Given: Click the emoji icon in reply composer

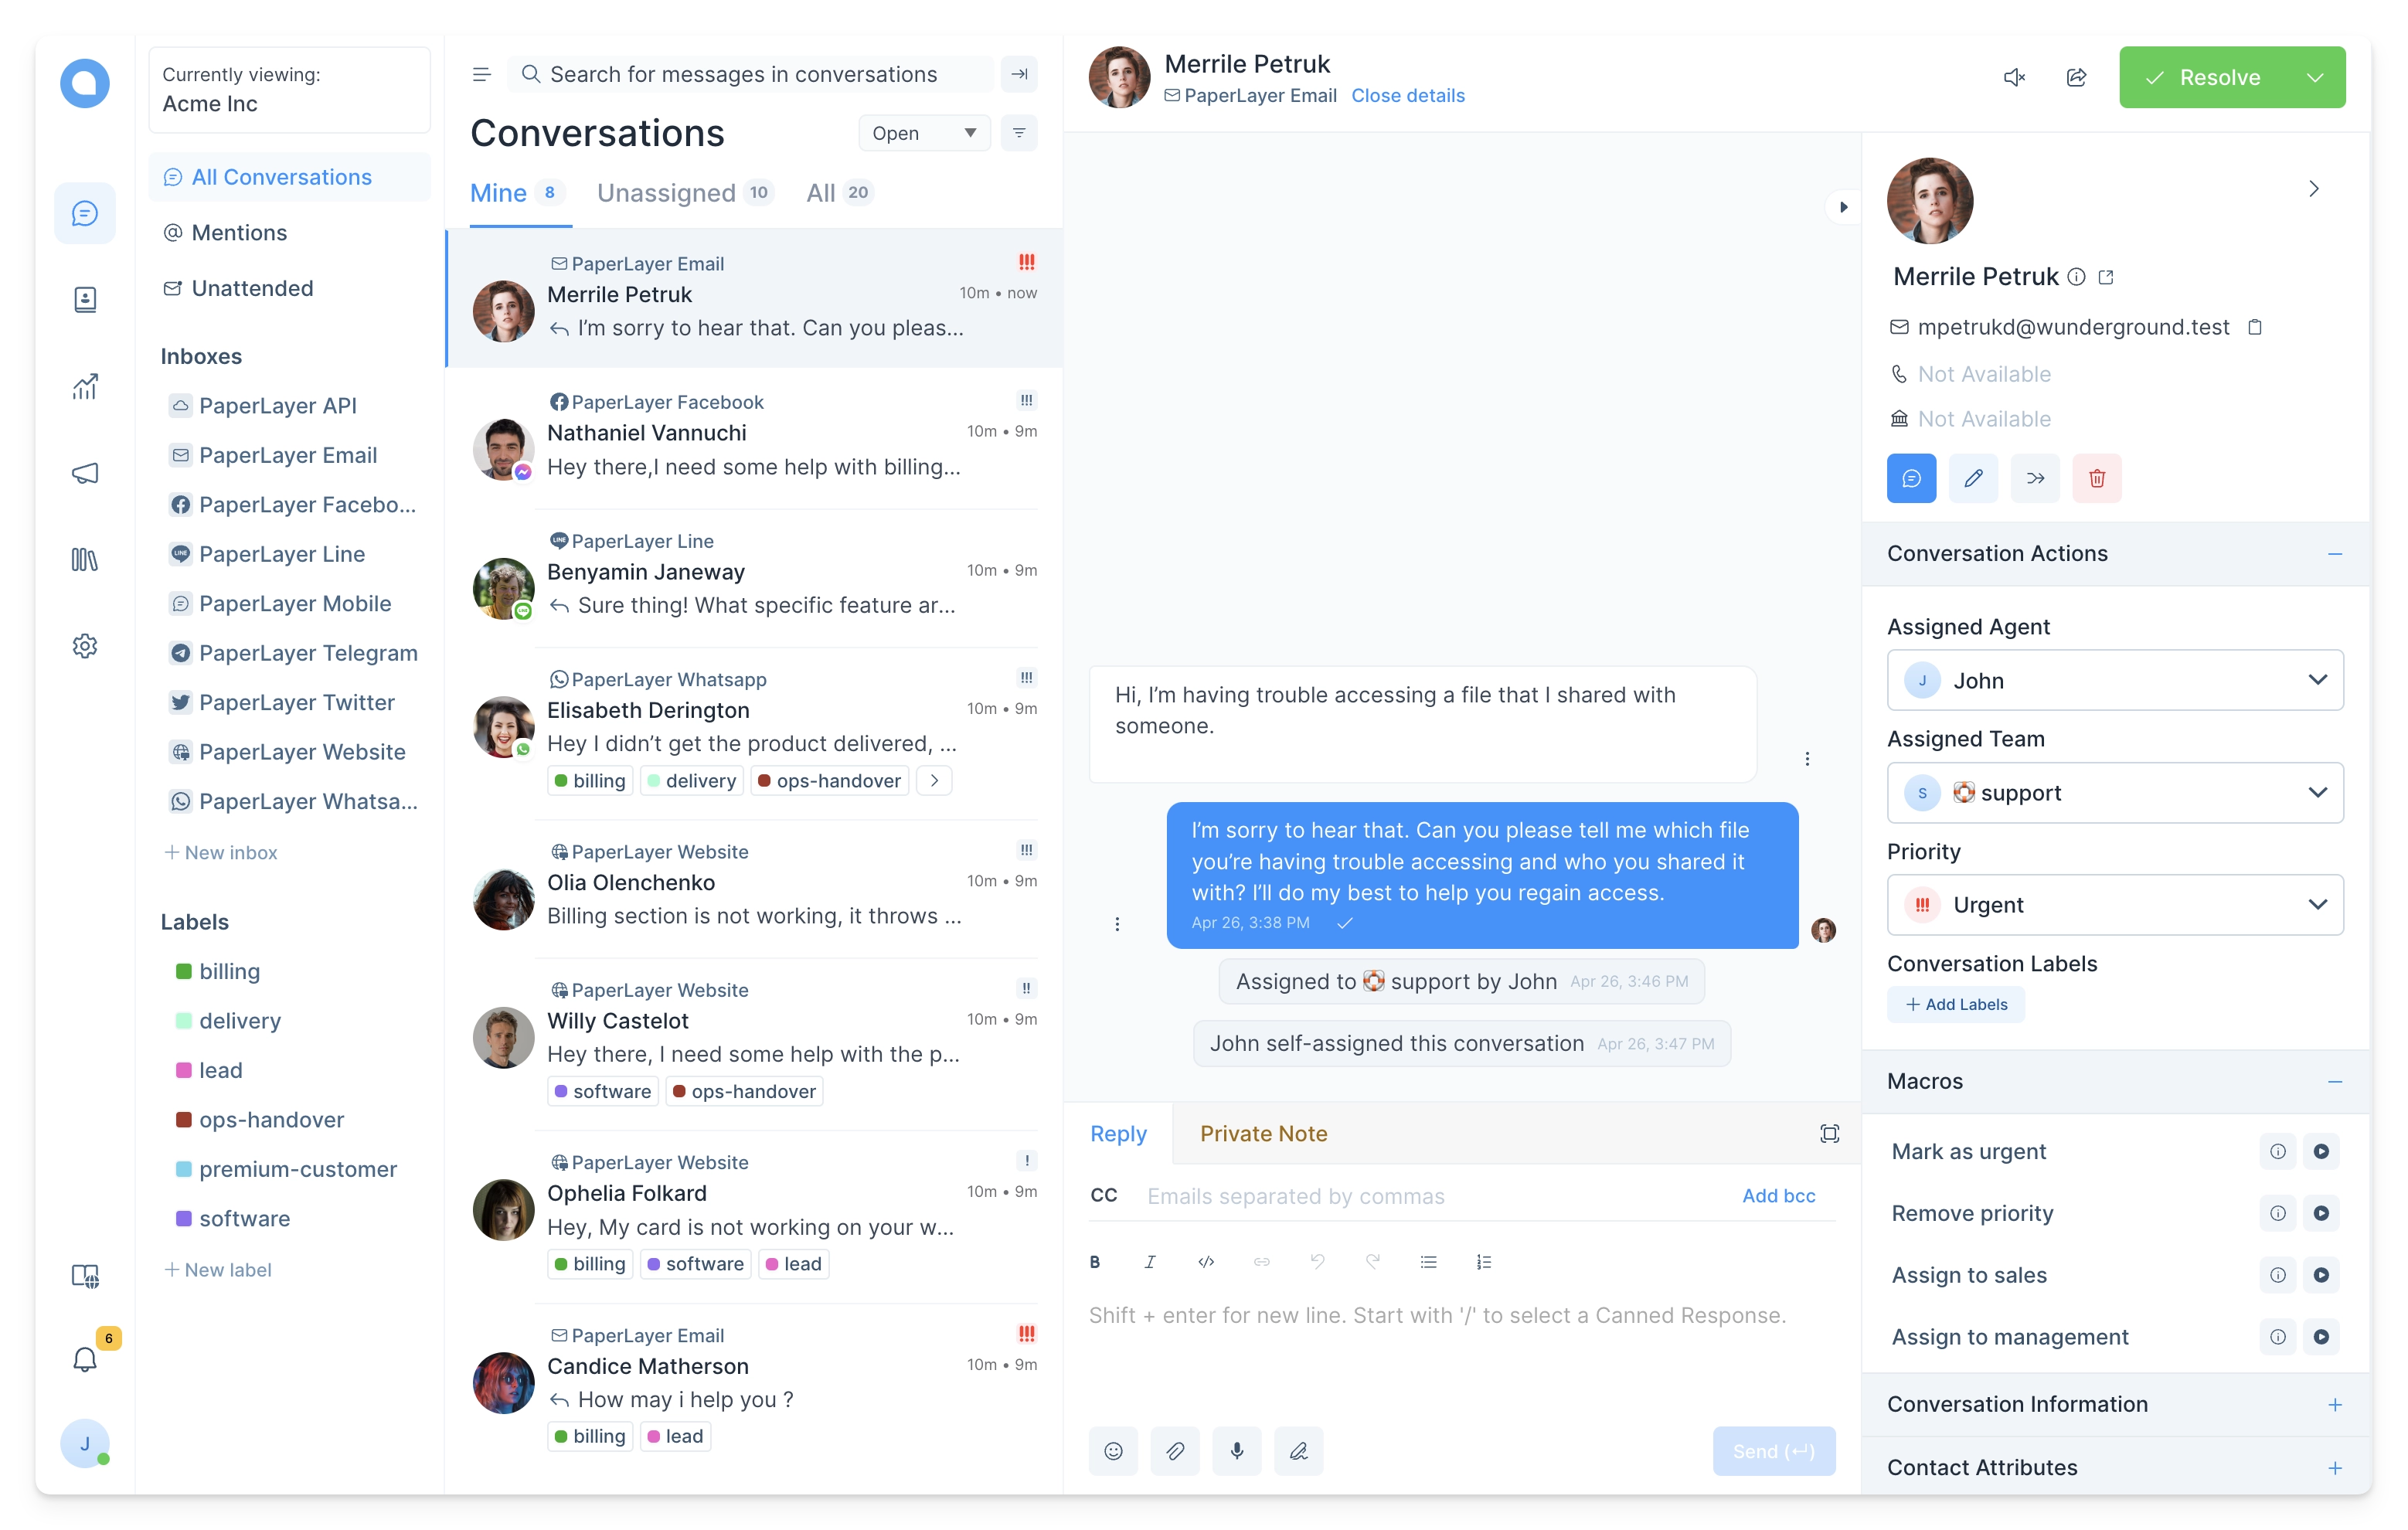Looking at the screenshot, I should (1111, 1451).
